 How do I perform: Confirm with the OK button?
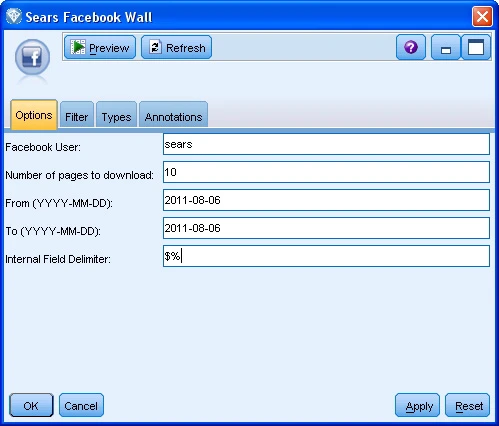click(x=31, y=405)
